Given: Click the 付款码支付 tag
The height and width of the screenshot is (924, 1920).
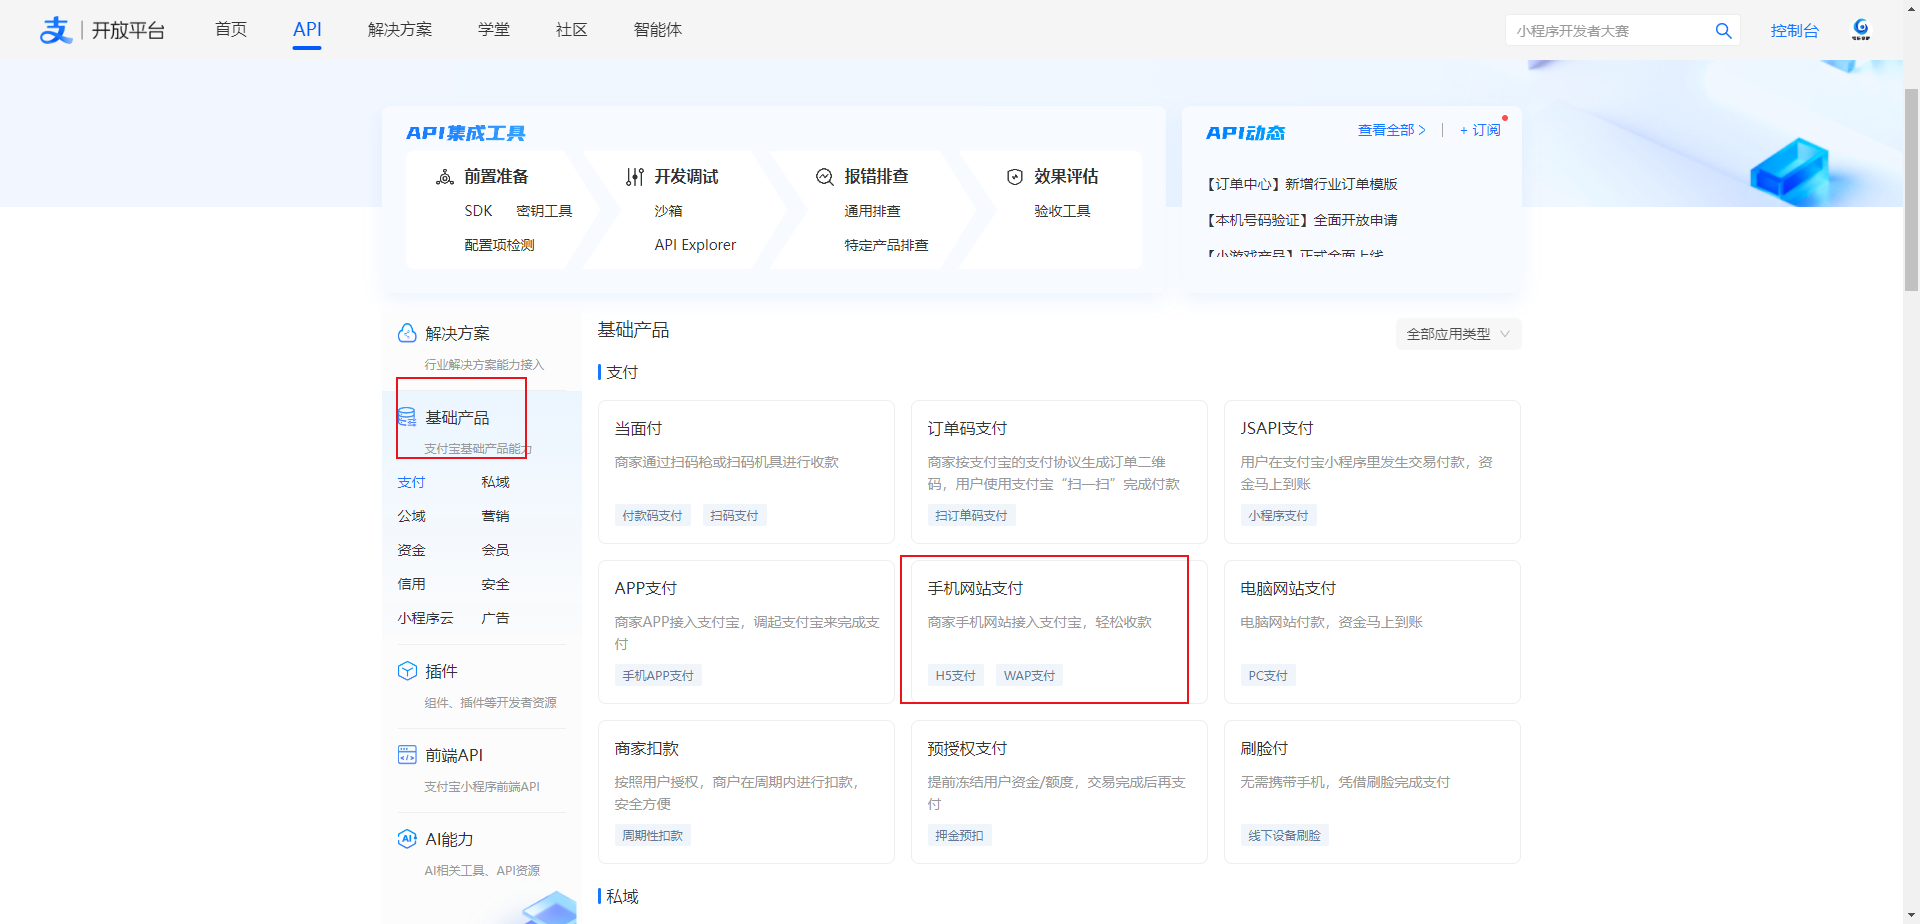Looking at the screenshot, I should pos(652,516).
